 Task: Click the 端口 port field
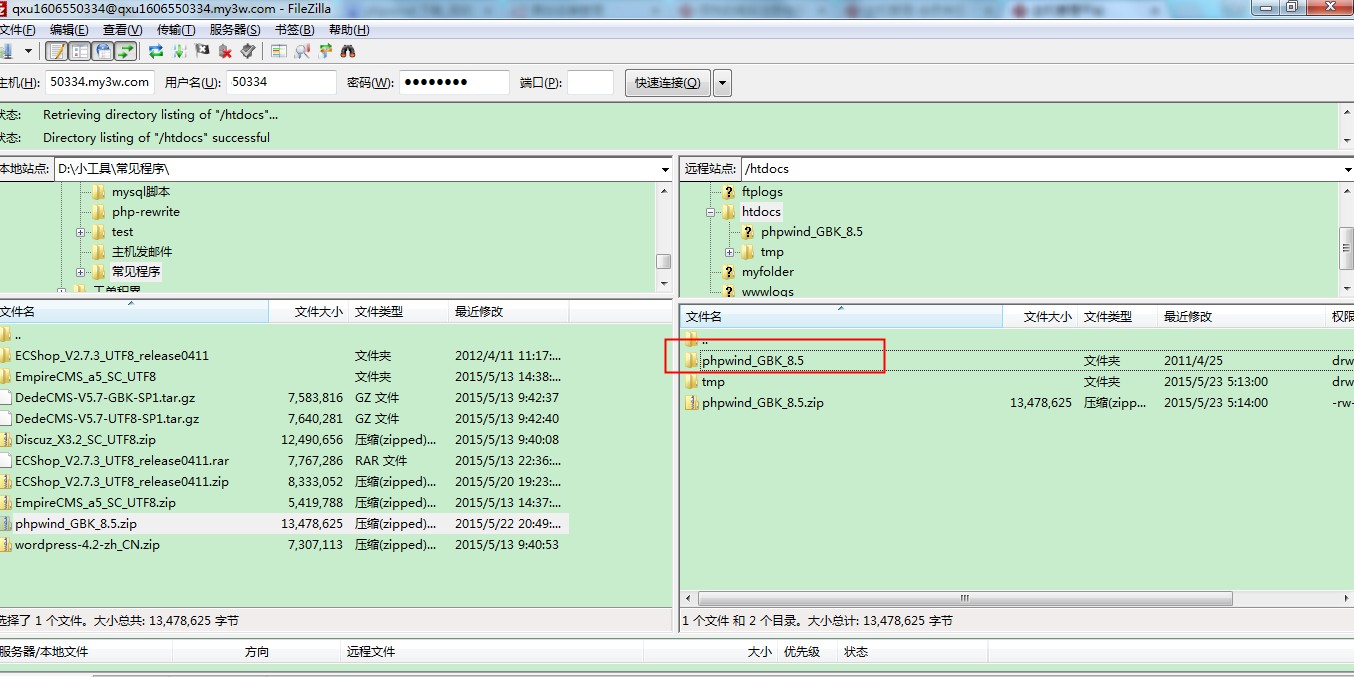(x=590, y=82)
